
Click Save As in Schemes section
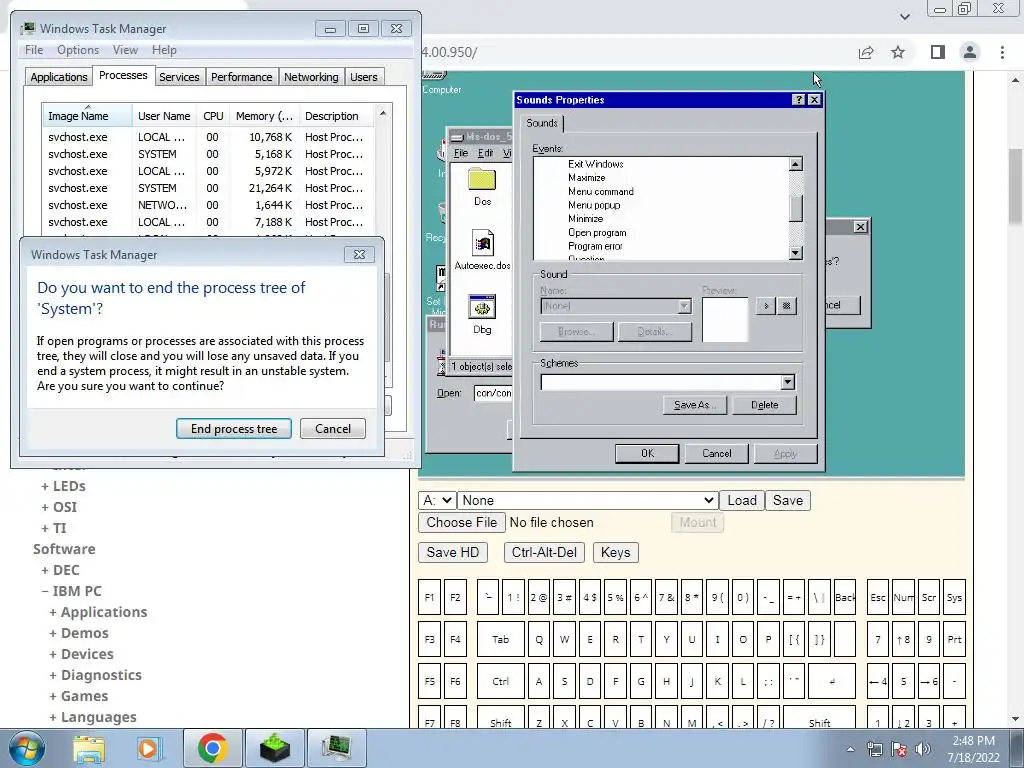tap(696, 405)
